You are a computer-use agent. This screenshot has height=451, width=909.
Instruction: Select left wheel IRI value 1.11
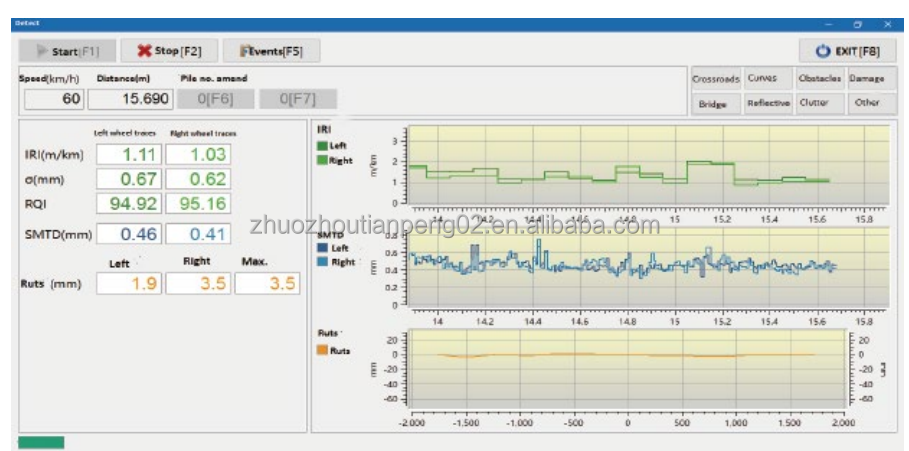(129, 154)
